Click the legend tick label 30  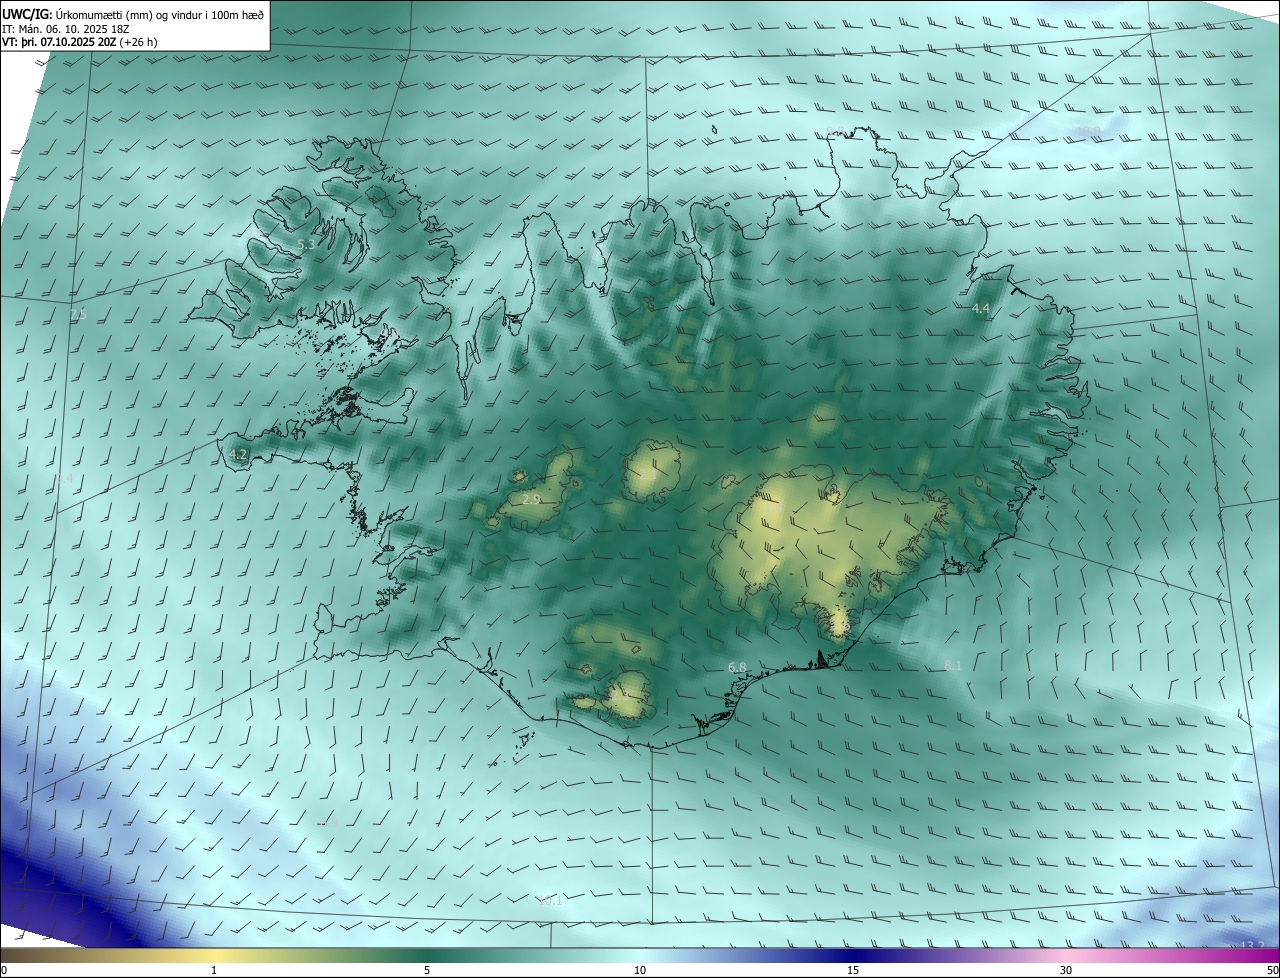(1066, 970)
